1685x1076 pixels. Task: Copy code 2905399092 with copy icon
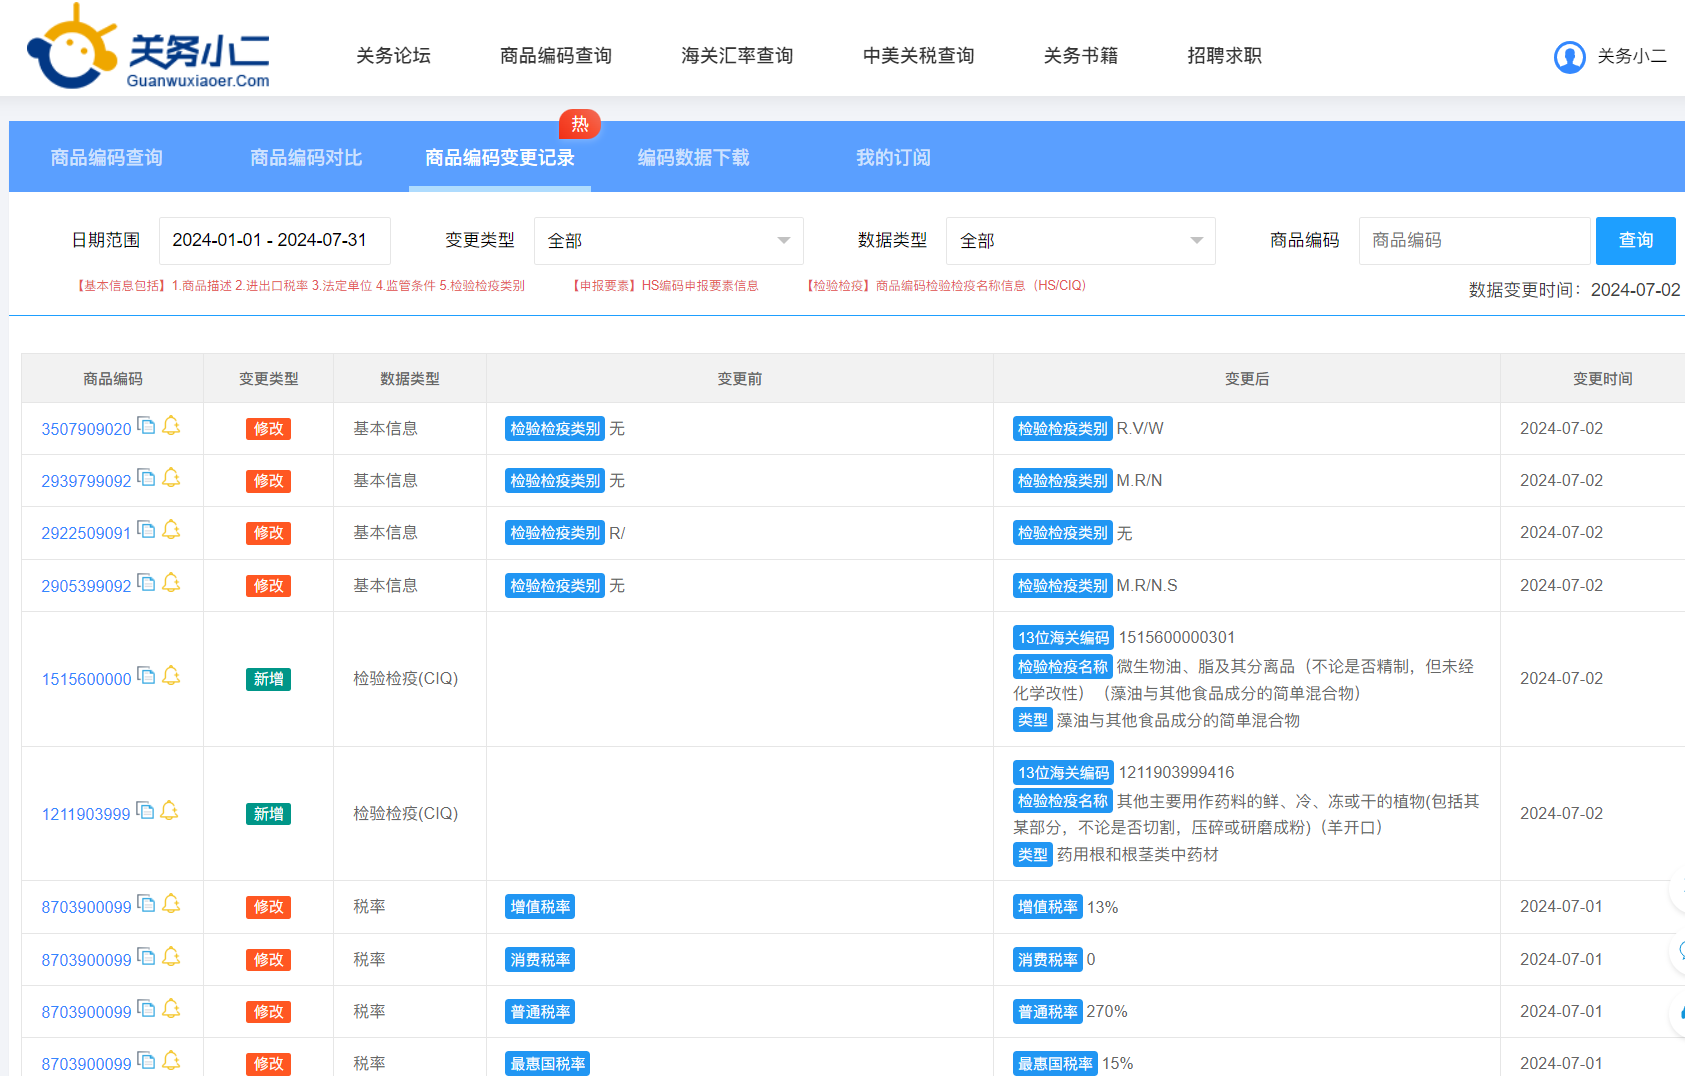(x=146, y=583)
